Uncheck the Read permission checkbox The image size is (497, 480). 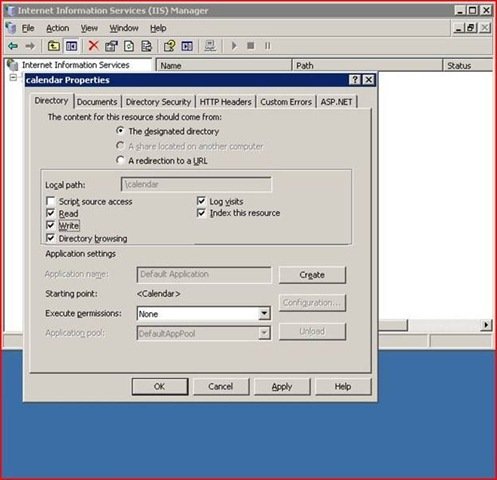point(50,213)
